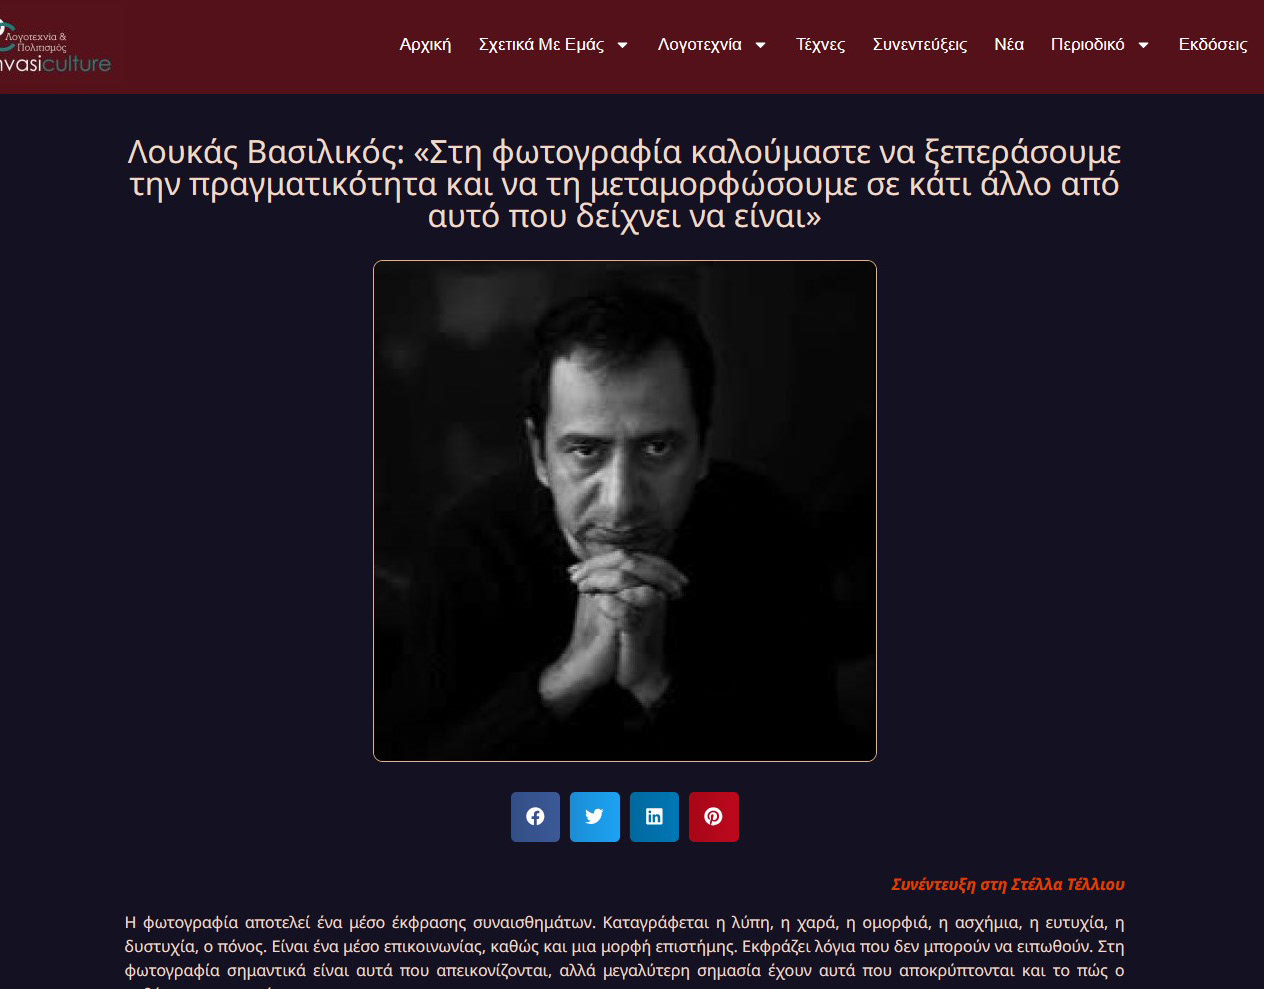Image resolution: width=1264 pixels, height=989 pixels.
Task: Expand the Περιοδικό dropdown arrow
Action: pyautogui.click(x=1143, y=45)
